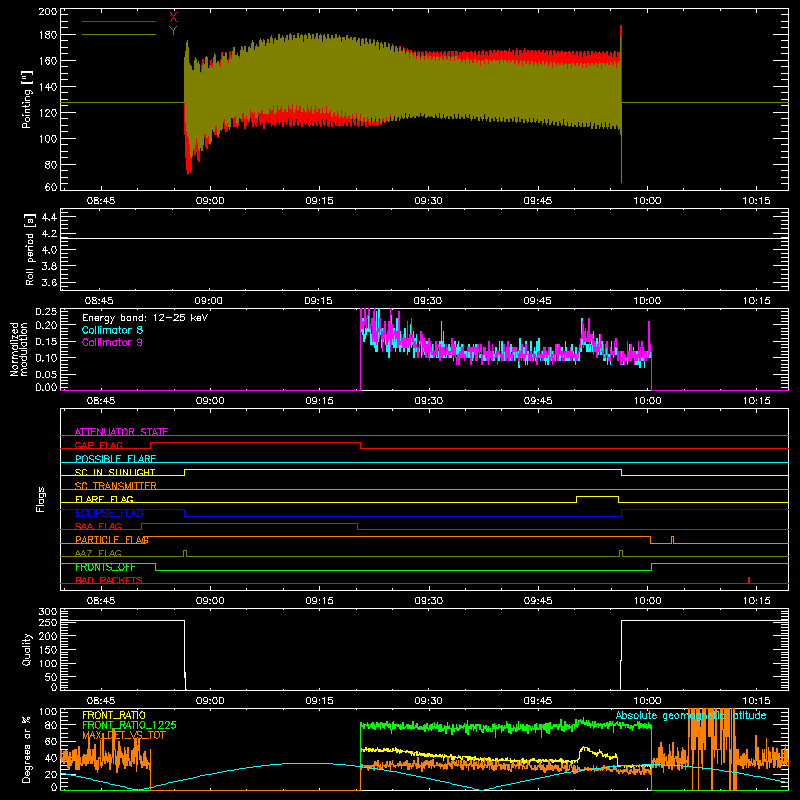The width and height of the screenshot is (800, 800).
Task: Select the magenta "Collimator 9" legend entry
Action: pyautogui.click(x=112, y=342)
